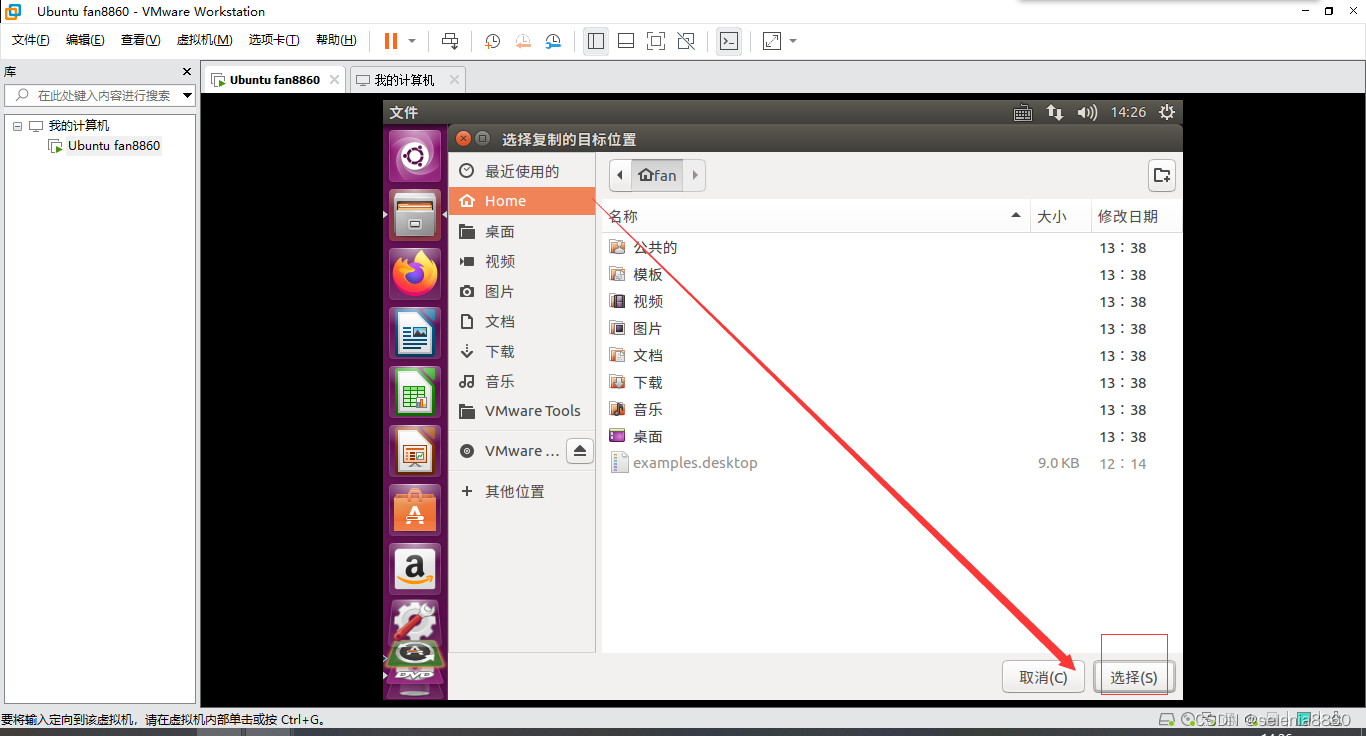Open the Amazon launcher icon

tap(414, 569)
